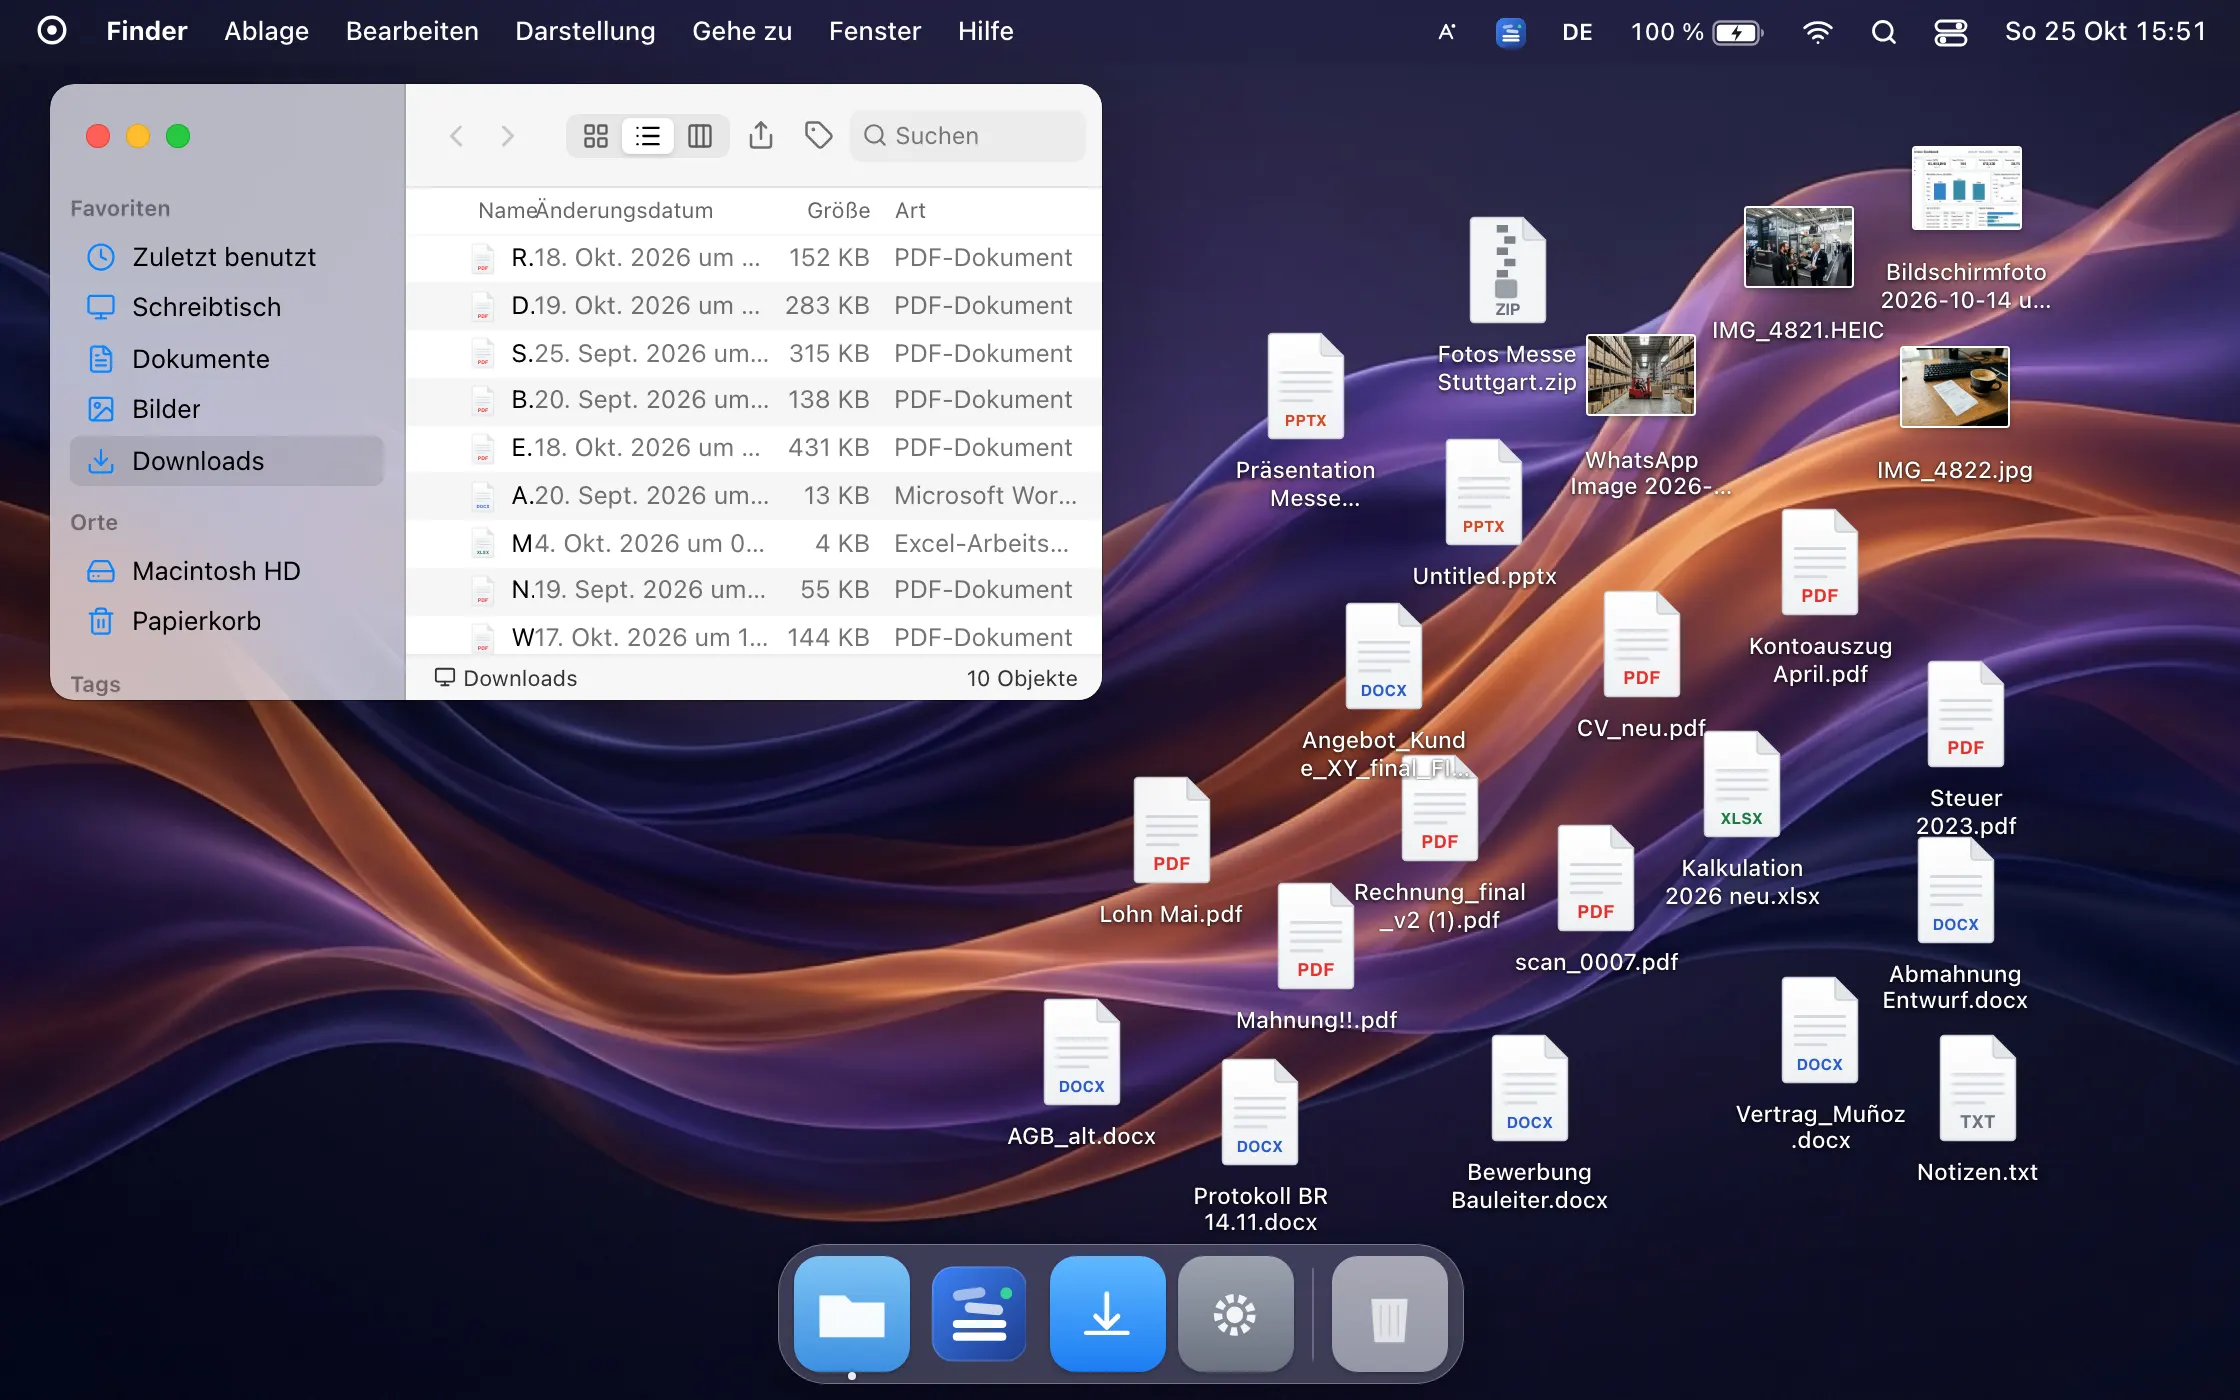Select the Excel-Arbeits... file row
2240x1400 pixels.
[x=754, y=543]
